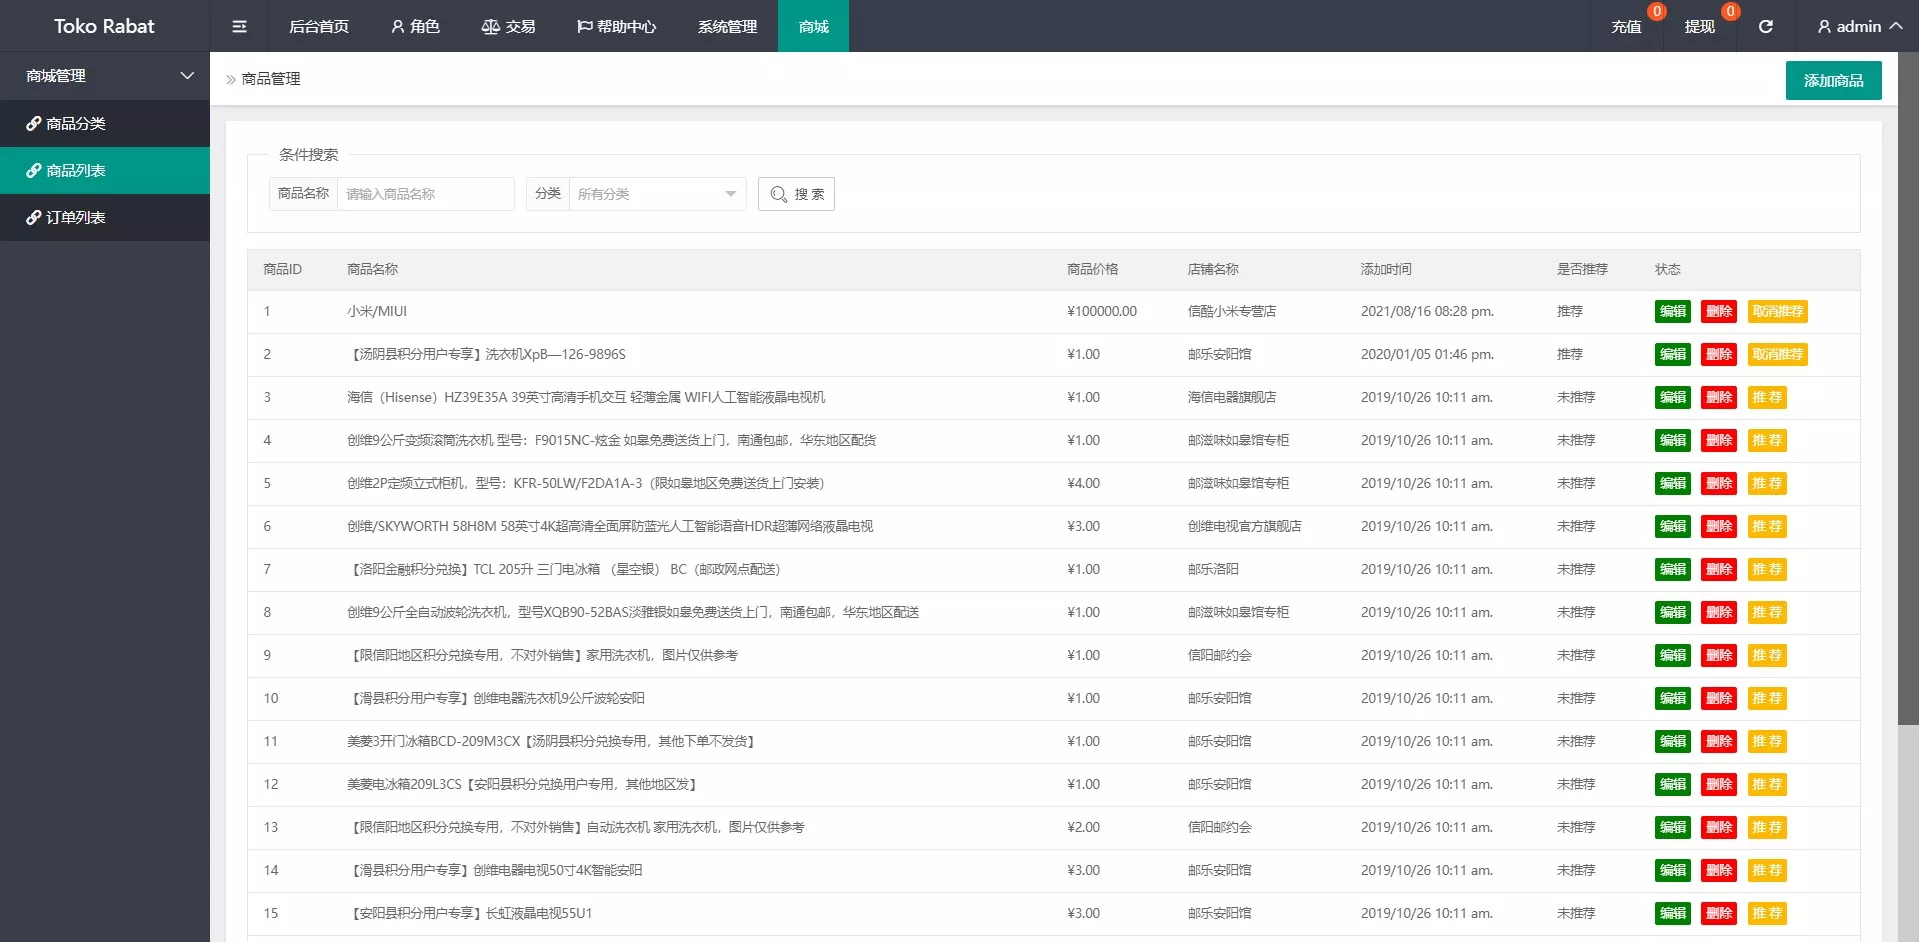Open the 系统管理 menu

[727, 26]
